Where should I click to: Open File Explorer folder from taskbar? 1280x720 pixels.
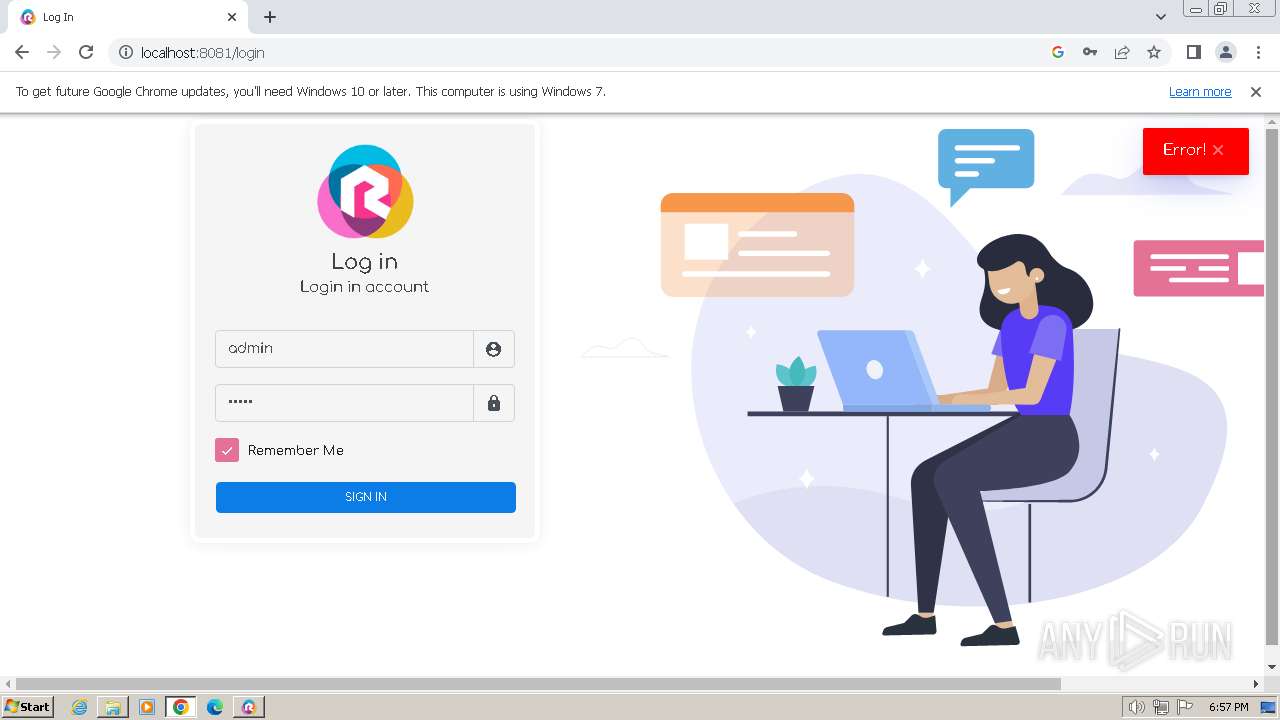pos(113,707)
